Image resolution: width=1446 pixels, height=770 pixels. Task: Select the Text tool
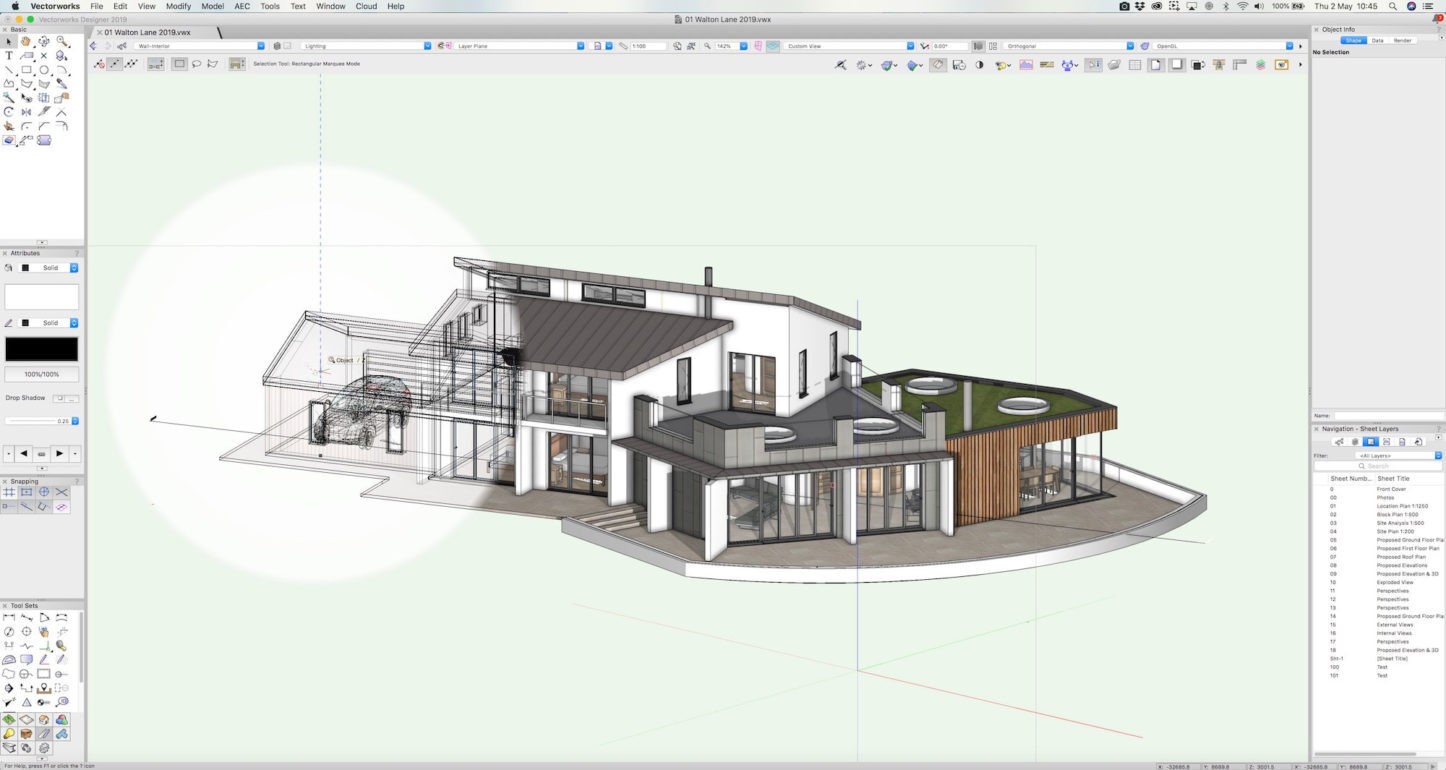coord(9,56)
